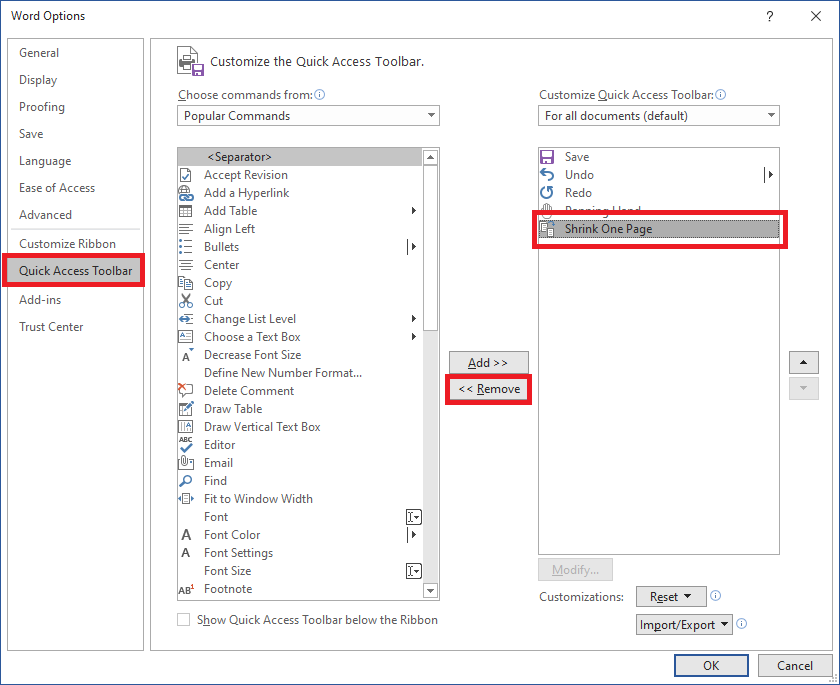Open the For all documents dropdown
Screen dimensions: 840x685
(658, 116)
